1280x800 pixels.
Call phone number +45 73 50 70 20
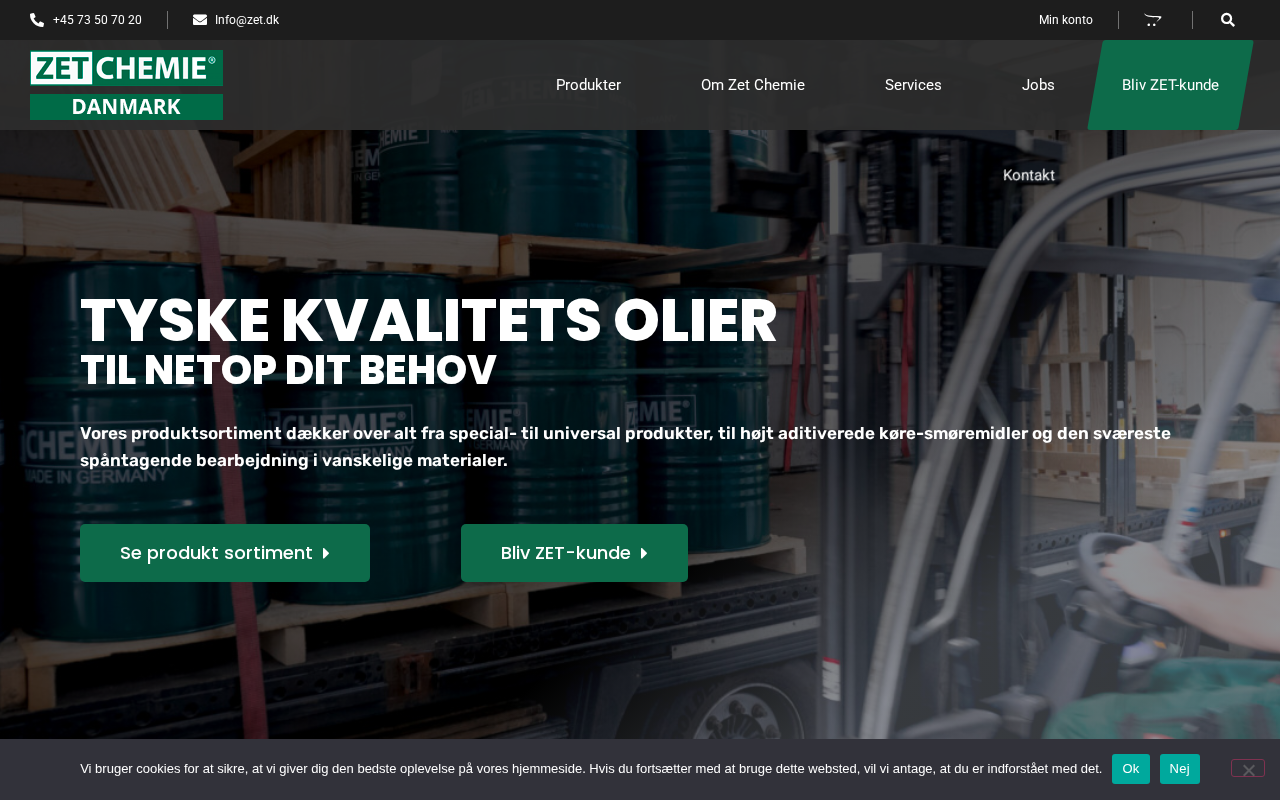[97, 20]
